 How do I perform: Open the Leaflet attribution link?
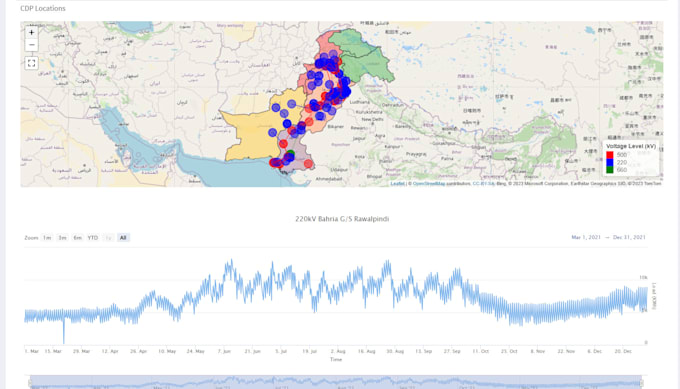coord(397,184)
